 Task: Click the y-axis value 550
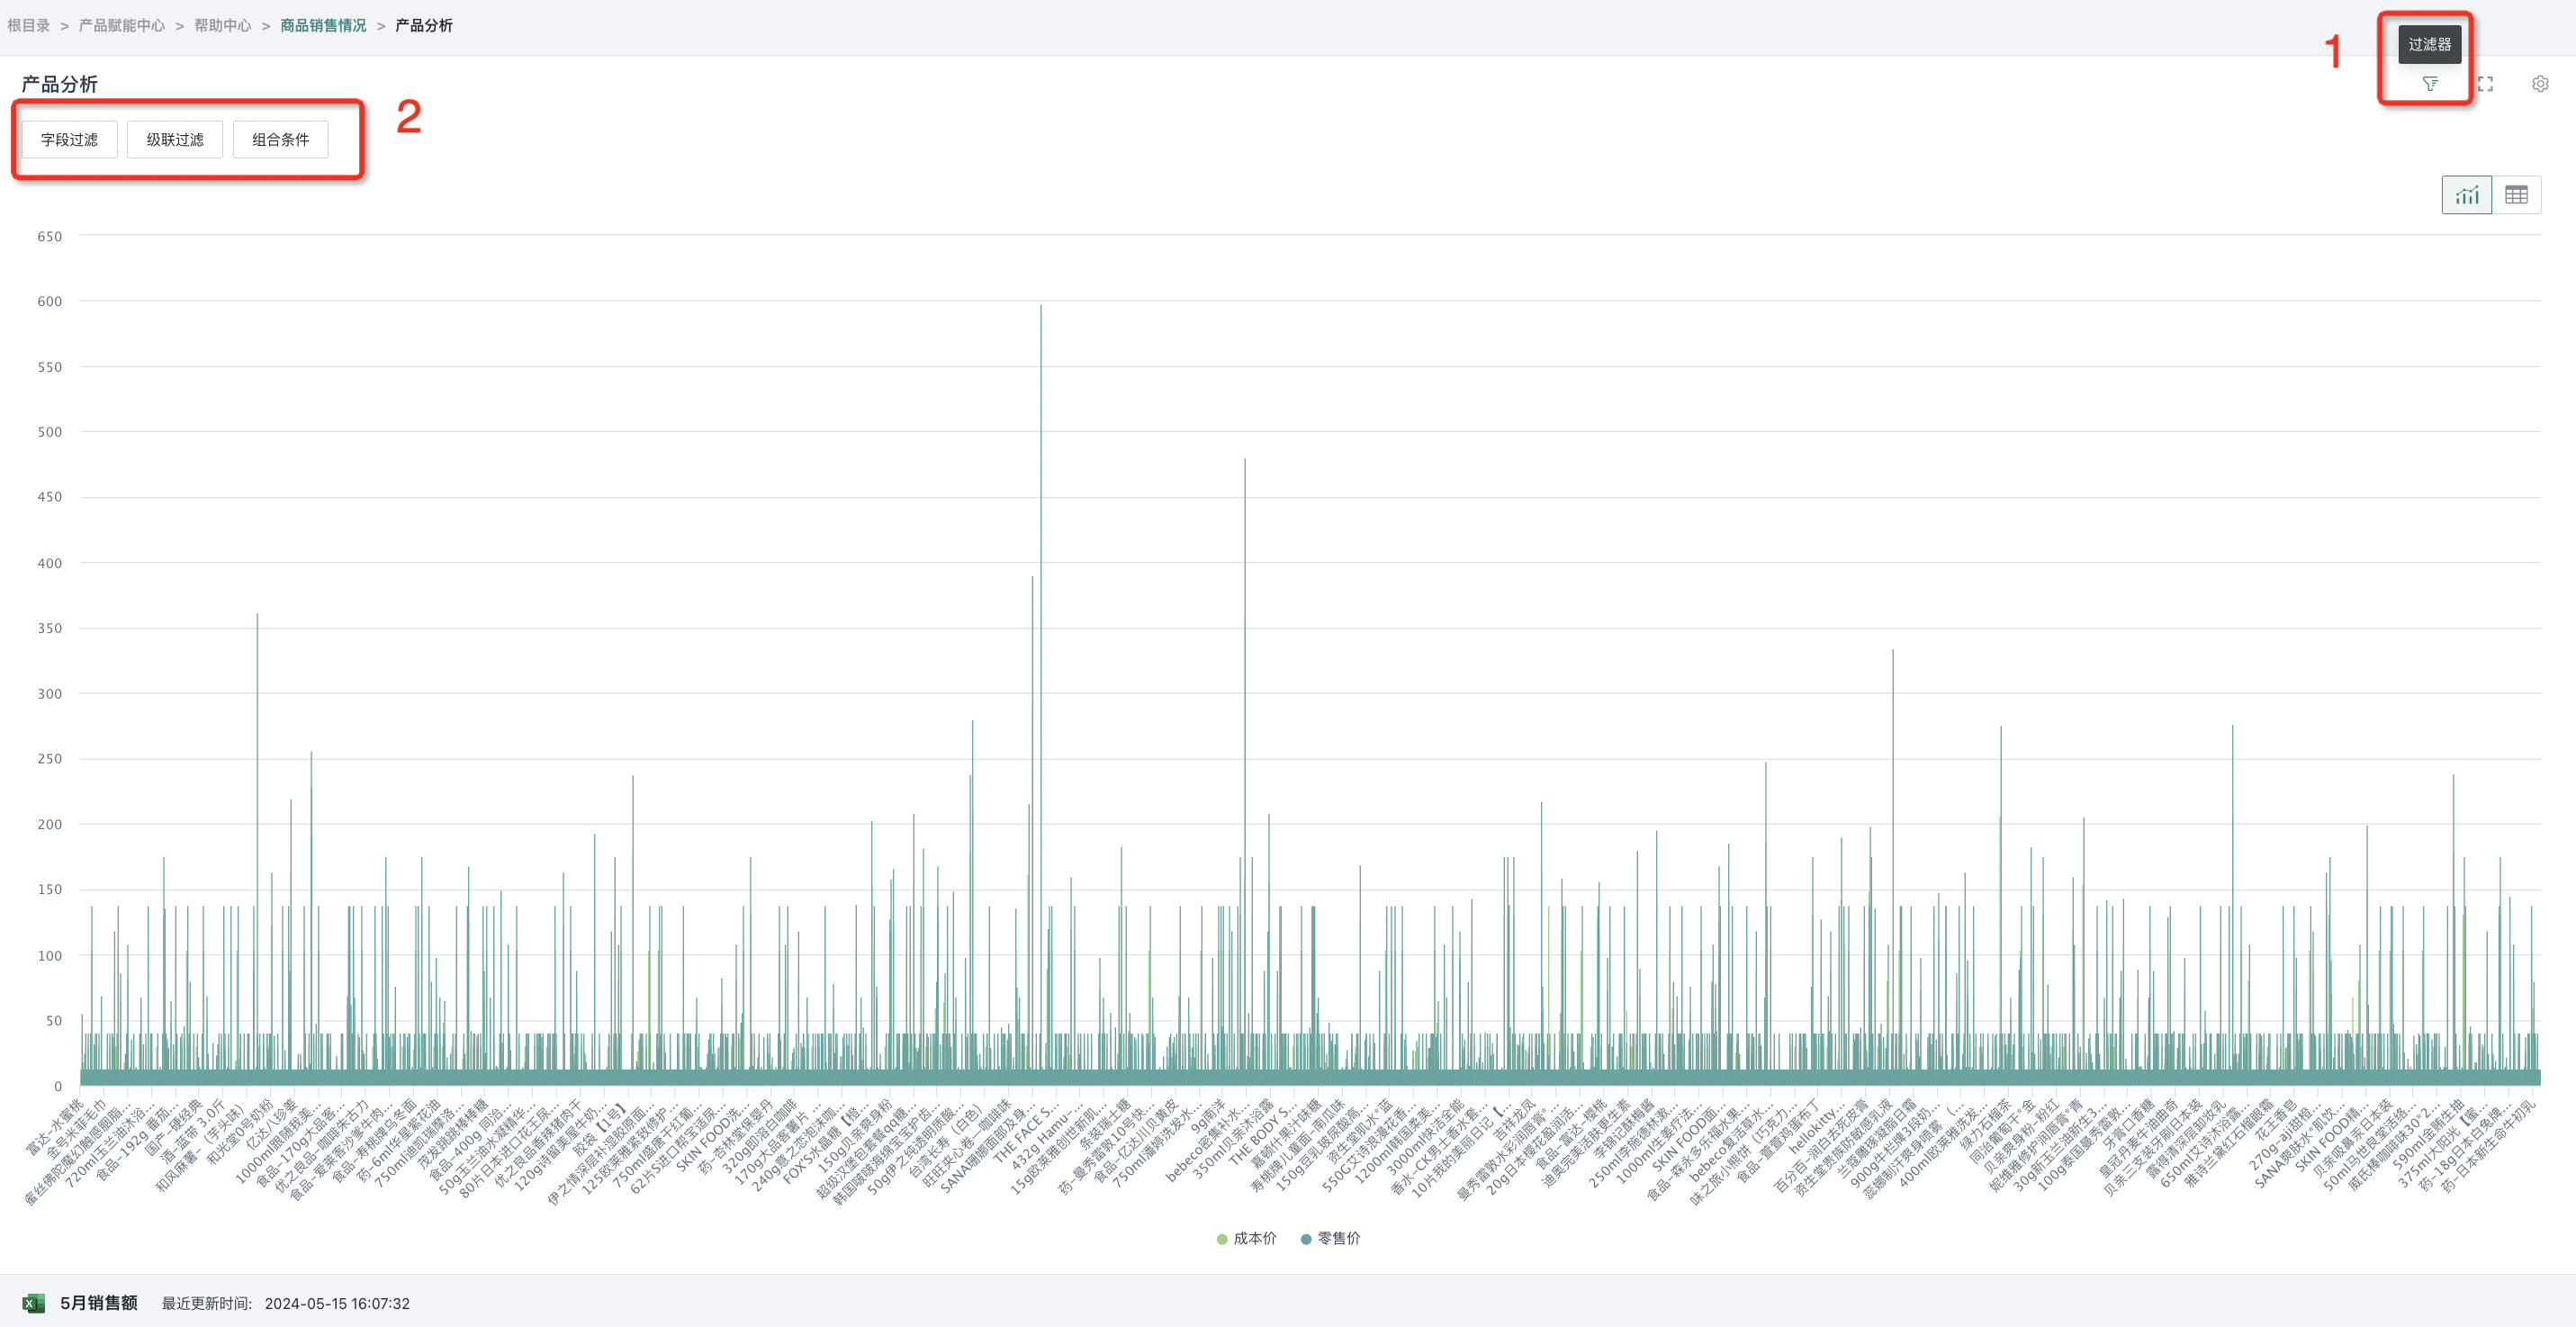click(50, 367)
